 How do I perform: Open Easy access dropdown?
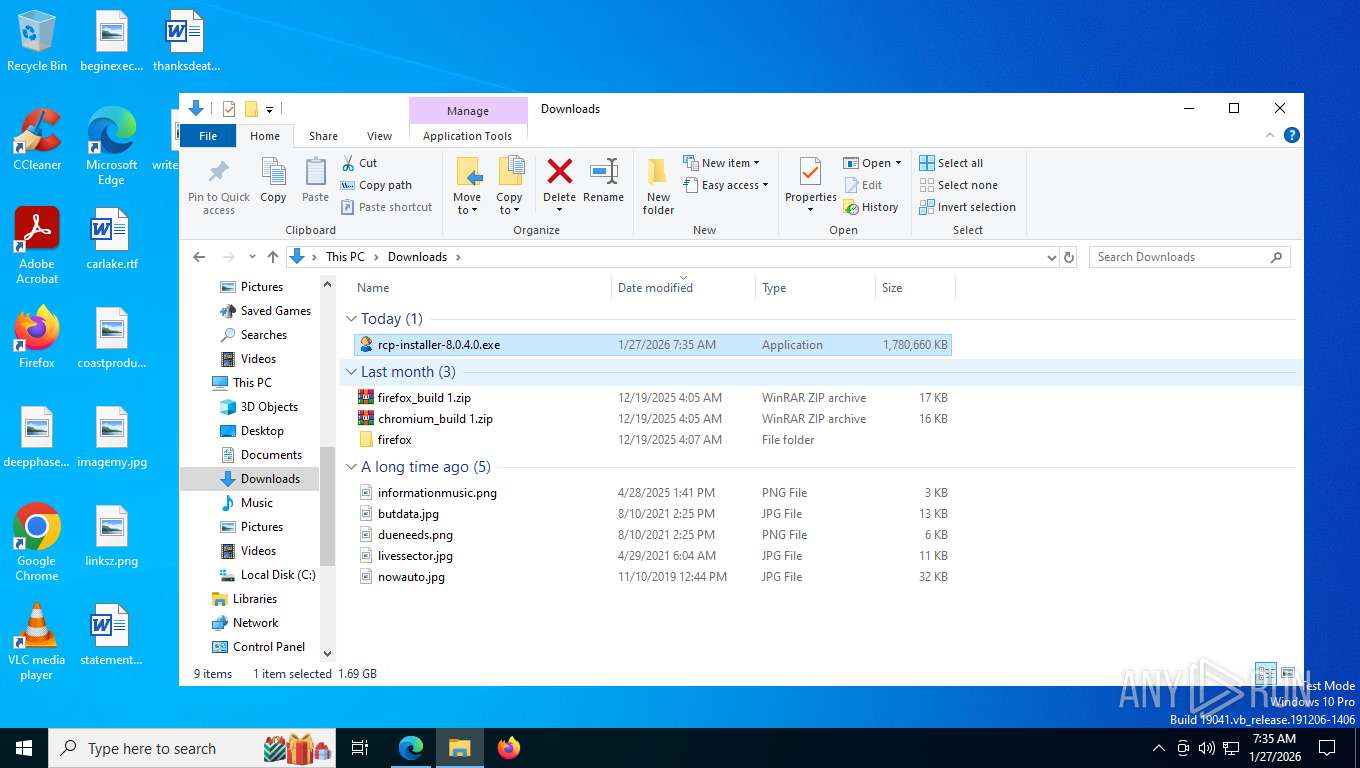(727, 185)
